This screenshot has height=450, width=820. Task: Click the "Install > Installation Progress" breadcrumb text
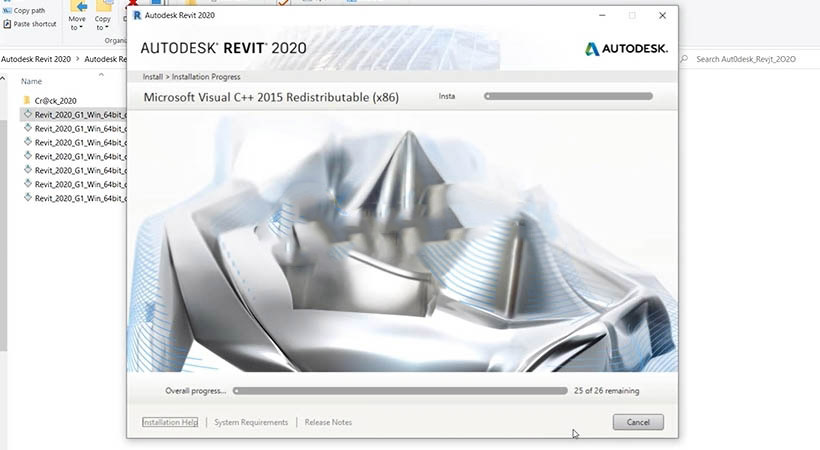[191, 77]
